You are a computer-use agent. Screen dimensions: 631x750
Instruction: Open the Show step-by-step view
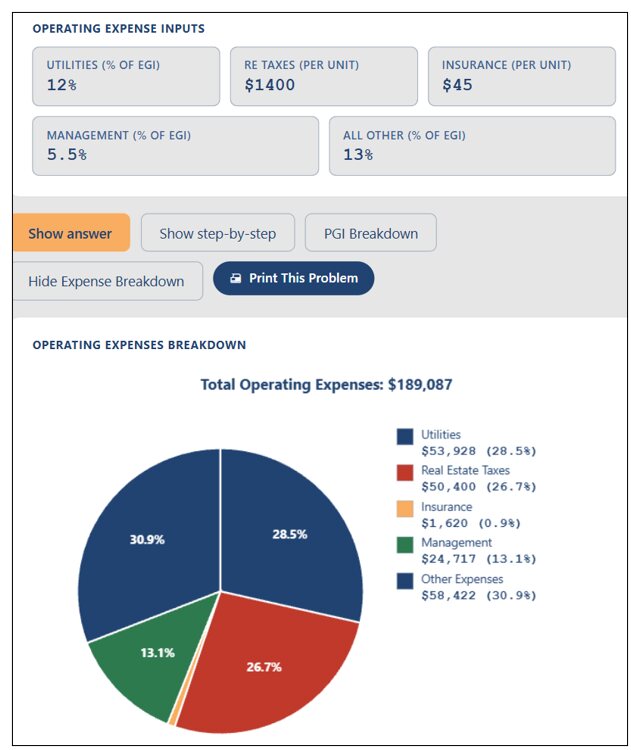click(218, 233)
